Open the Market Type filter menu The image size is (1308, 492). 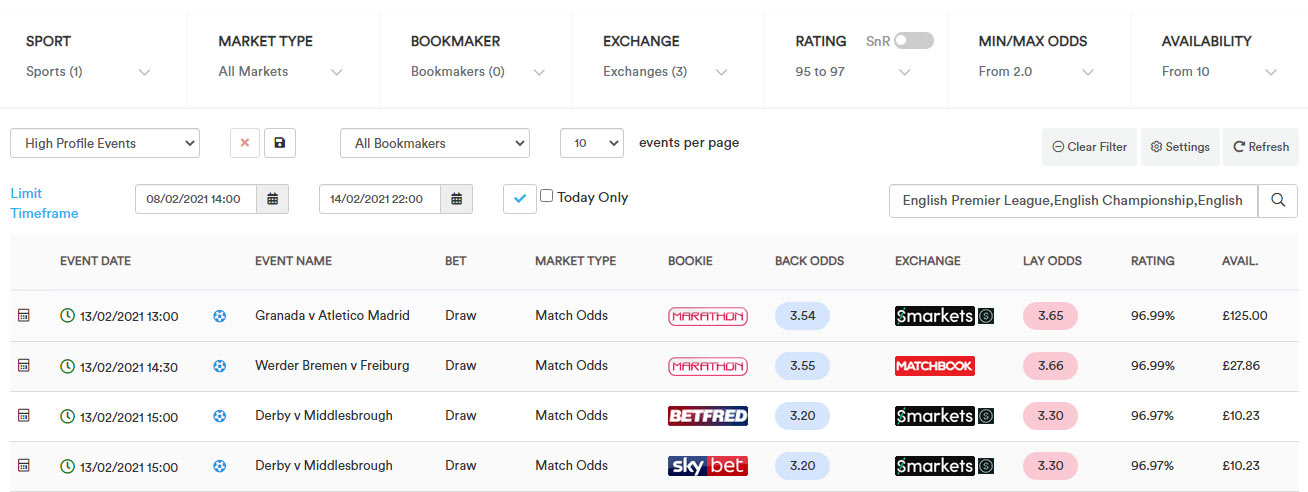point(281,57)
